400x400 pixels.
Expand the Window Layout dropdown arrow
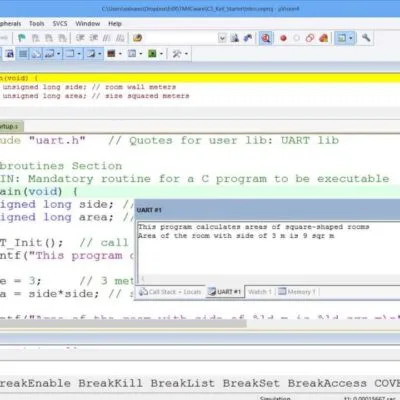pos(351,38)
